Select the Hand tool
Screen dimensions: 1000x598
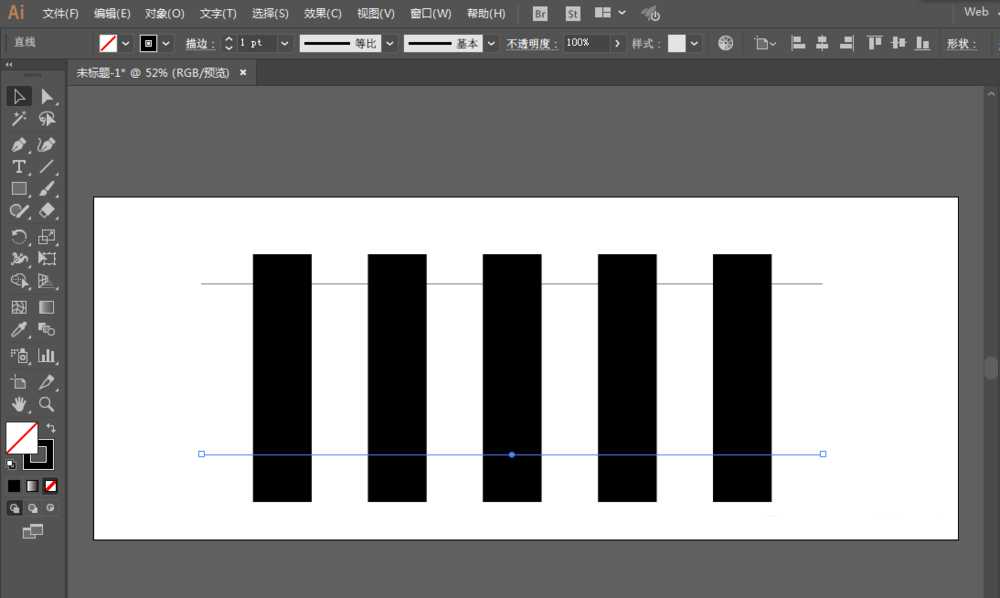(19, 404)
